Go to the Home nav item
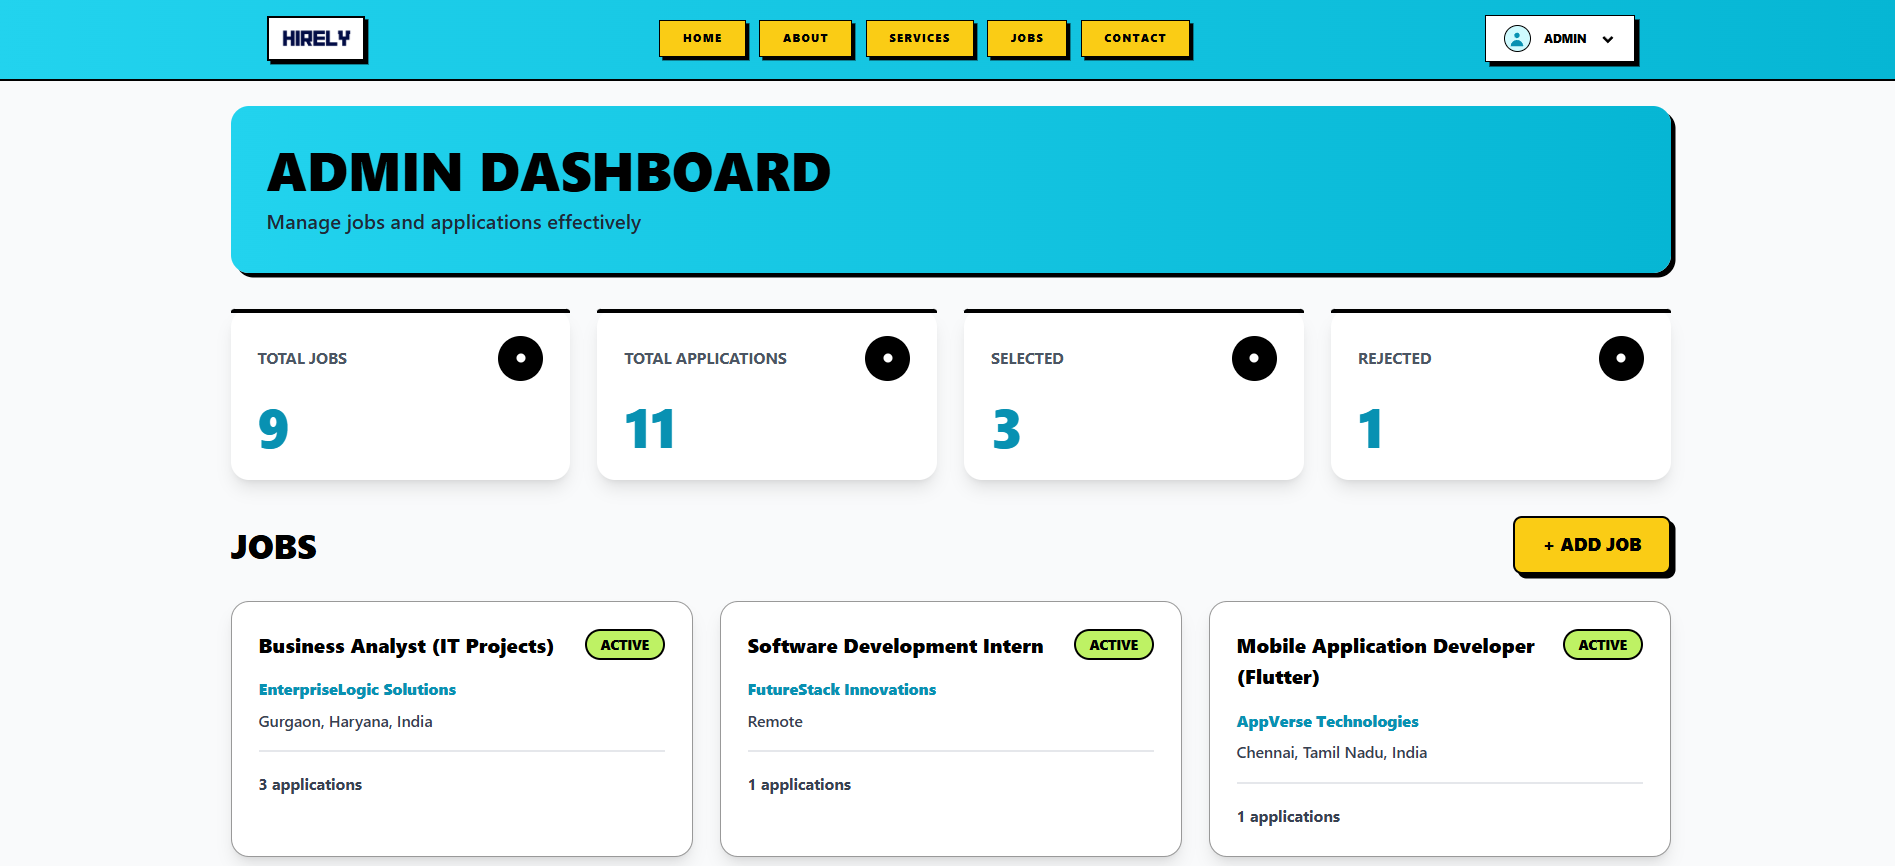 [x=702, y=38]
